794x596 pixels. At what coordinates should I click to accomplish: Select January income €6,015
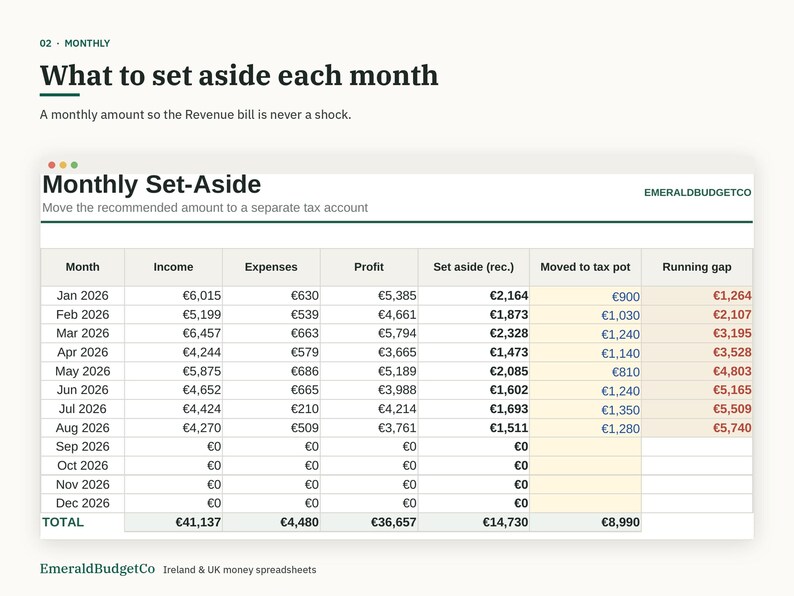click(173, 296)
